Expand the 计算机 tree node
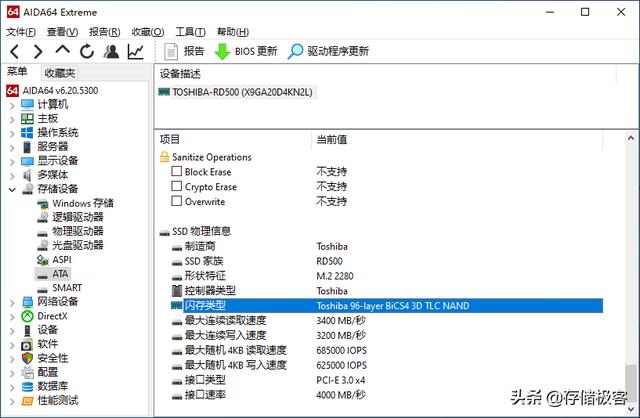The width and height of the screenshot is (640, 418). pyautogui.click(x=12, y=105)
